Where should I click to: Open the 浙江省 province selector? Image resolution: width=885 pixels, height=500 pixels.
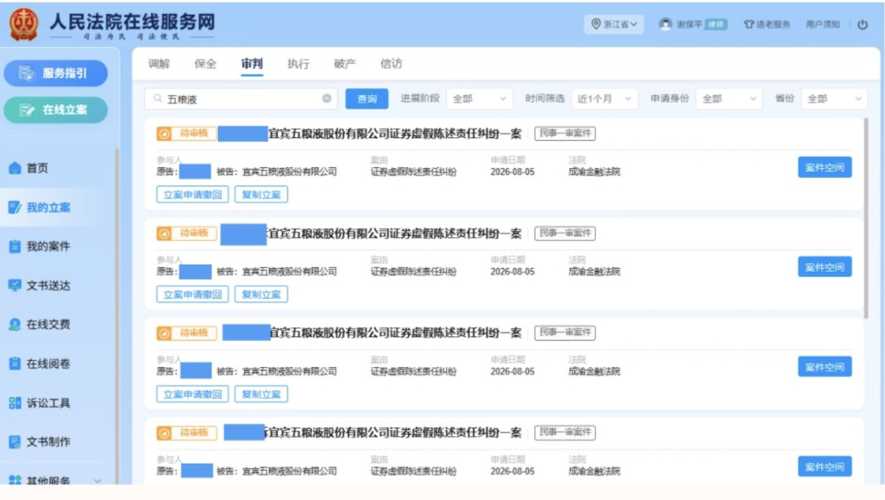(x=614, y=24)
